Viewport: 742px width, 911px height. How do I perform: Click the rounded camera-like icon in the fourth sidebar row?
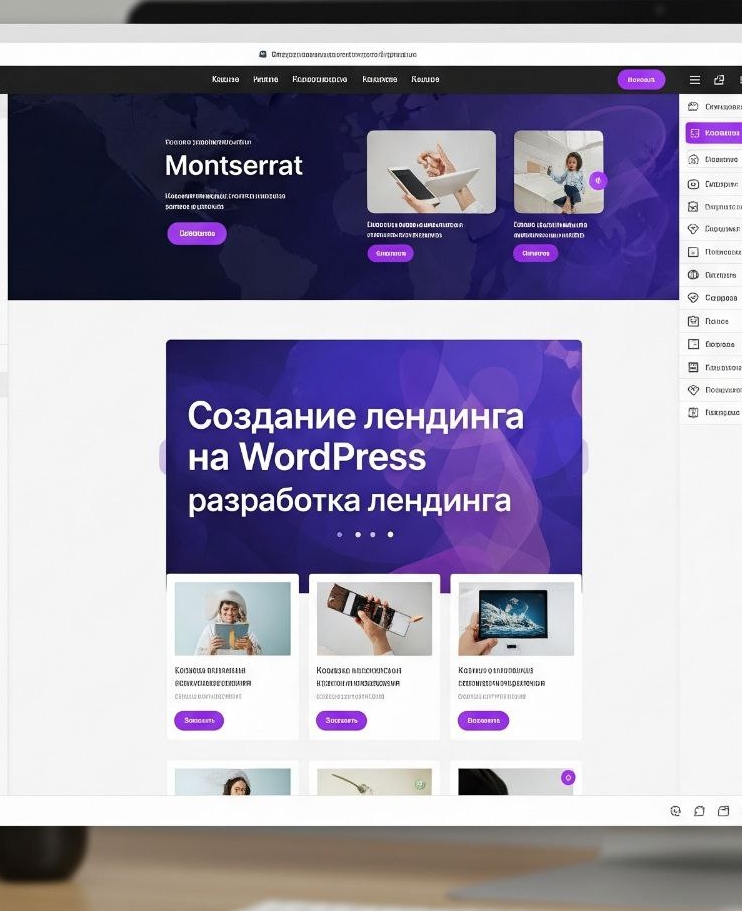coord(693,184)
